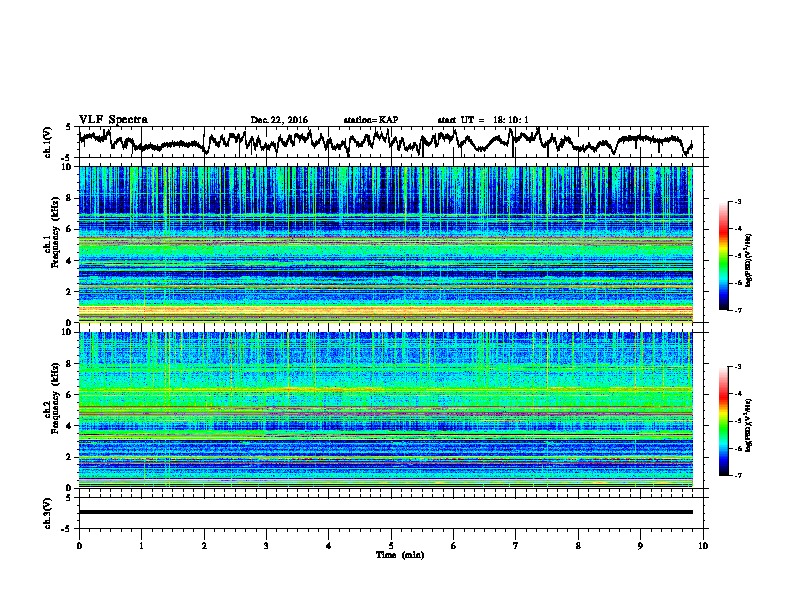Viewport: 792px width, 612px height.
Task: Click the ch.2 color scale bar
Action: [x=723, y=421]
